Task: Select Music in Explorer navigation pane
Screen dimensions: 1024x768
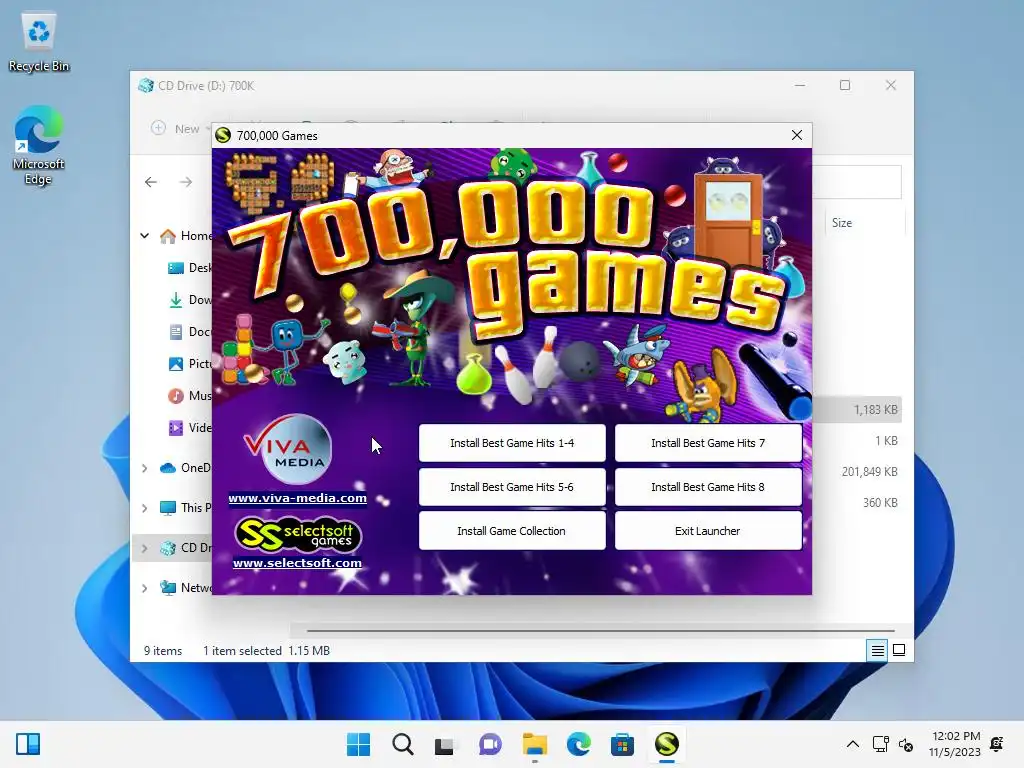Action: coord(189,396)
